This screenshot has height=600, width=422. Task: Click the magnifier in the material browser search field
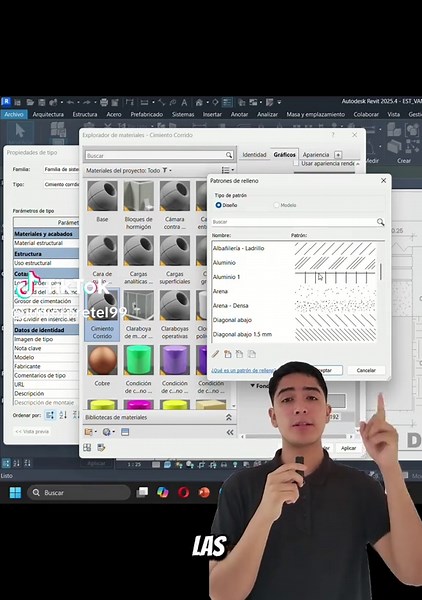[x=229, y=155]
